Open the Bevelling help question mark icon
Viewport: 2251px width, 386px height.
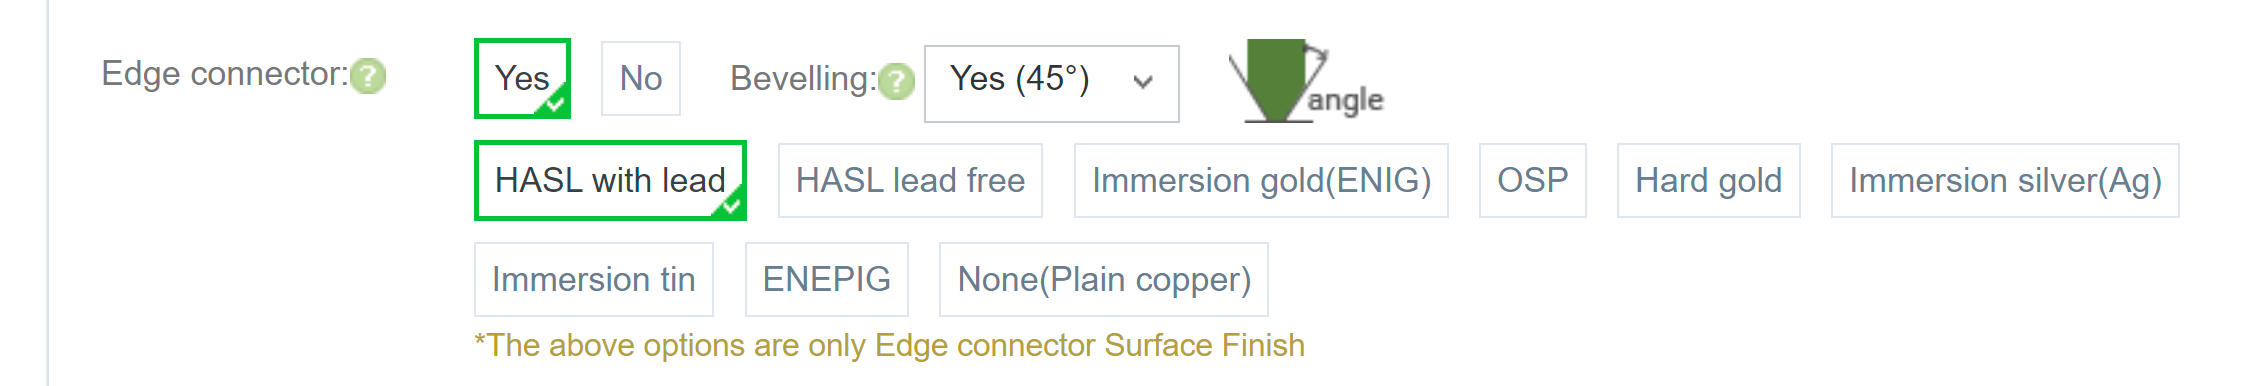click(897, 81)
